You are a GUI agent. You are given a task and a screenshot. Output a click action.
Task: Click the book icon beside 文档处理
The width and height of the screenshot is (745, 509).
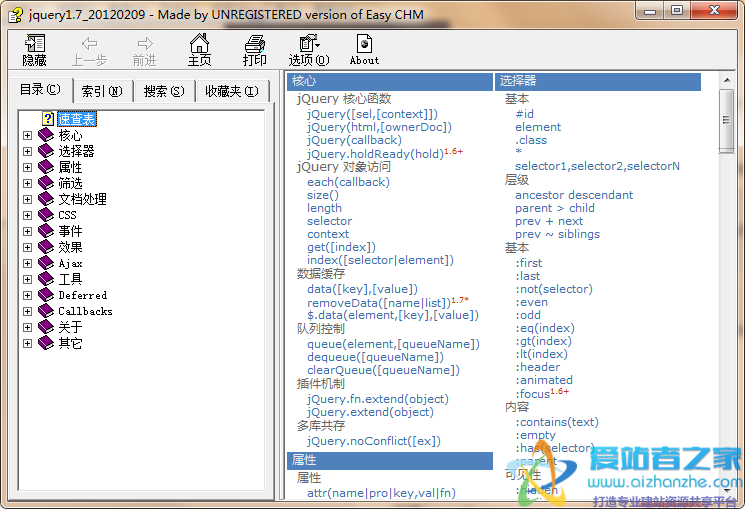[46, 199]
